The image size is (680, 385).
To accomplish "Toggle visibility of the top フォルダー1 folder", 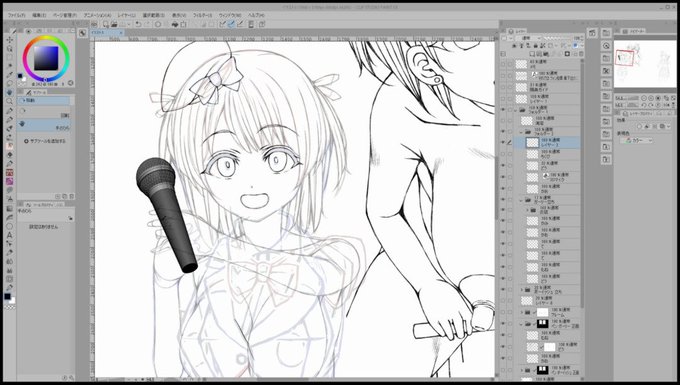I will [503, 110].
